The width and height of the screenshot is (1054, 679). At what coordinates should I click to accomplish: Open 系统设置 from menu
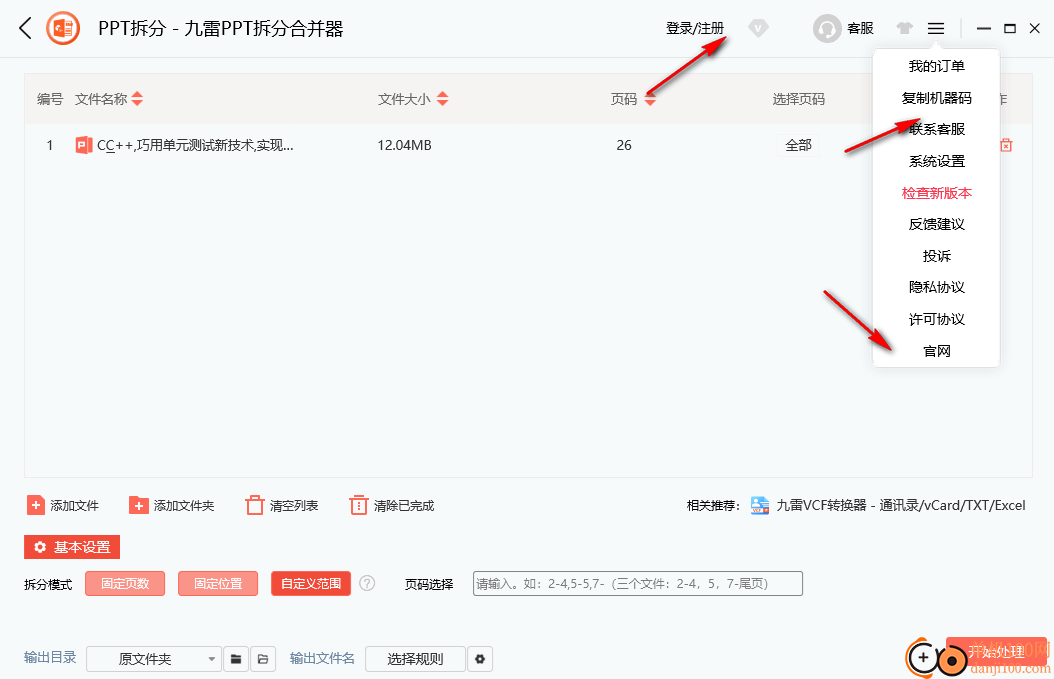tap(936, 161)
